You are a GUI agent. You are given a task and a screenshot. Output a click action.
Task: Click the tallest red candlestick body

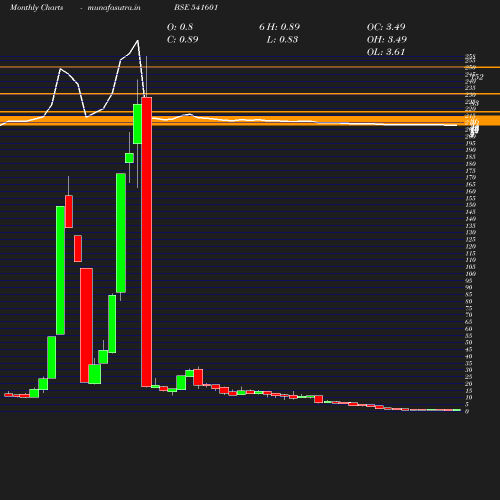(x=146, y=242)
